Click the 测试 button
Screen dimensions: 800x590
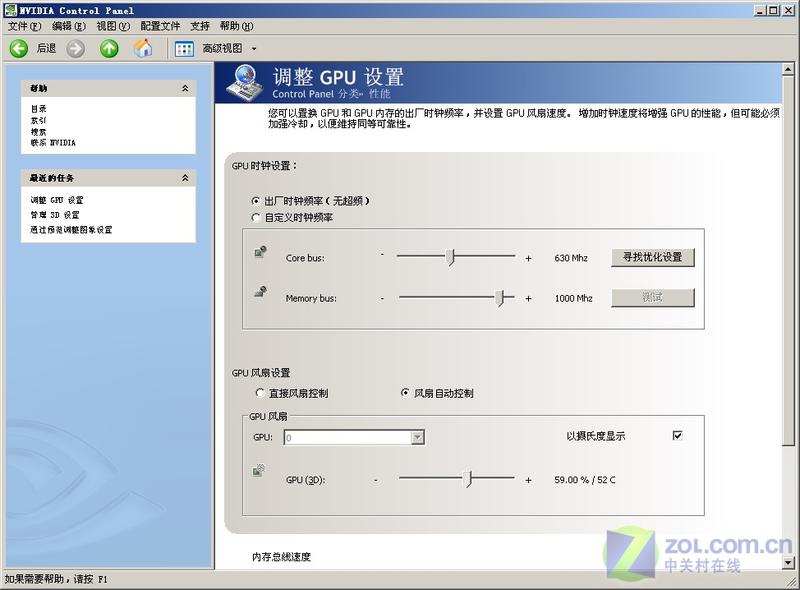point(653,298)
